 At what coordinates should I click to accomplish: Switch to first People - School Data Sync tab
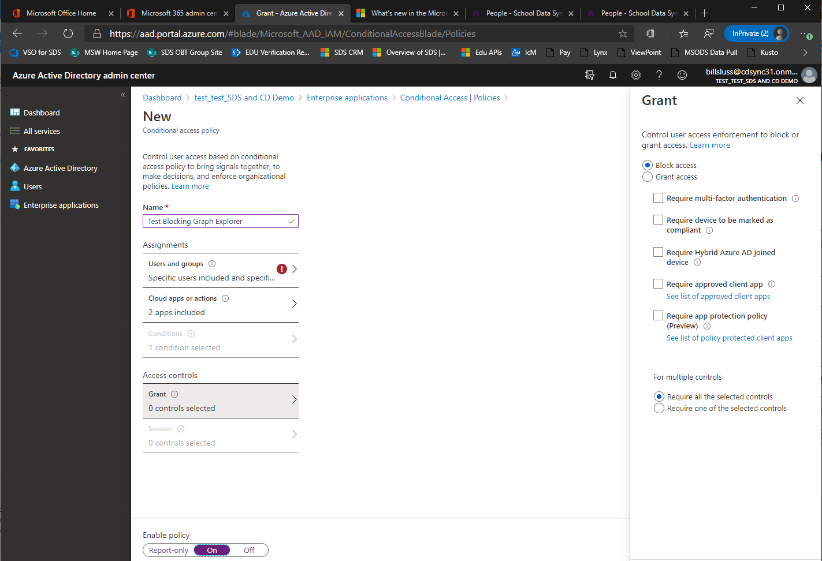tap(524, 13)
